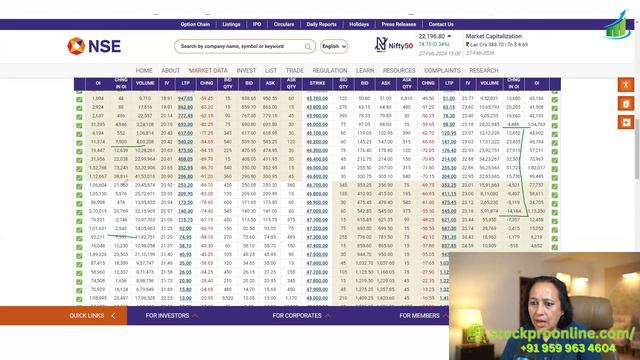The width and height of the screenshot is (640, 360).
Task: Open the English language dropdown
Action: [x=334, y=47]
